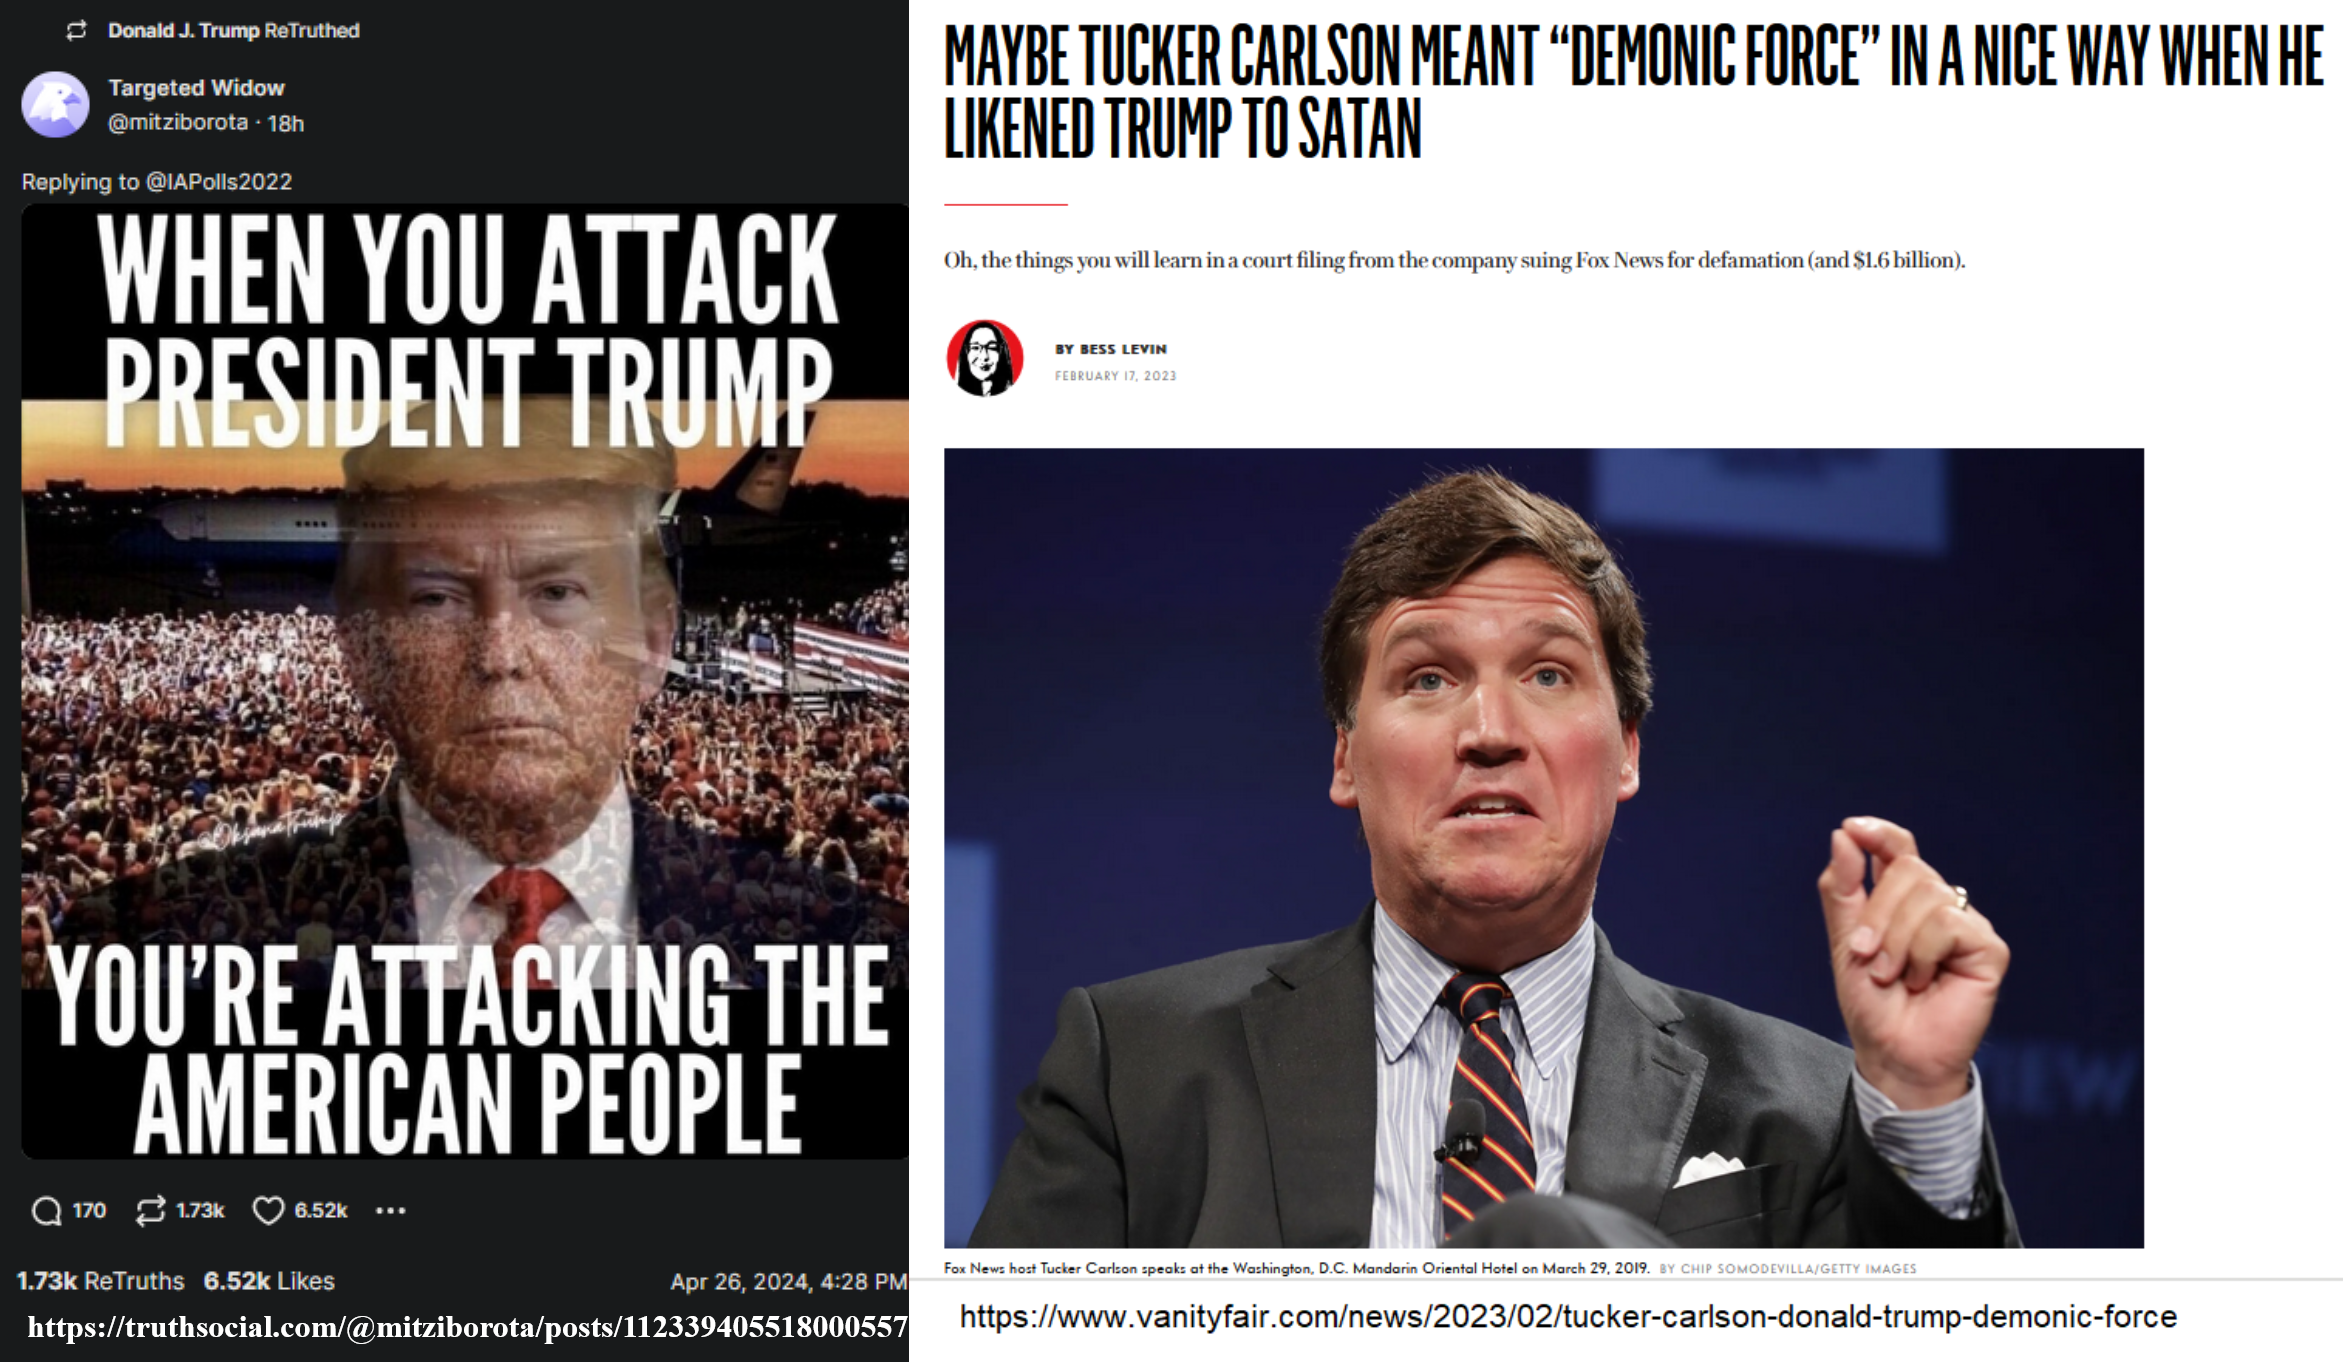Click the By Bess Levin byline
The height and width of the screenshot is (1362, 2343).
click(1110, 349)
